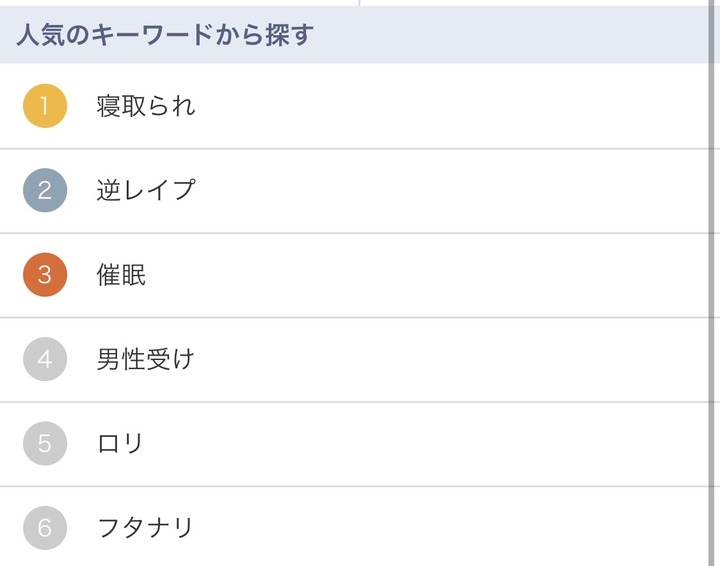This screenshot has width=720, height=566.
Task: Click empty space in the fourth-ranked row
Action: [x=450, y=359]
